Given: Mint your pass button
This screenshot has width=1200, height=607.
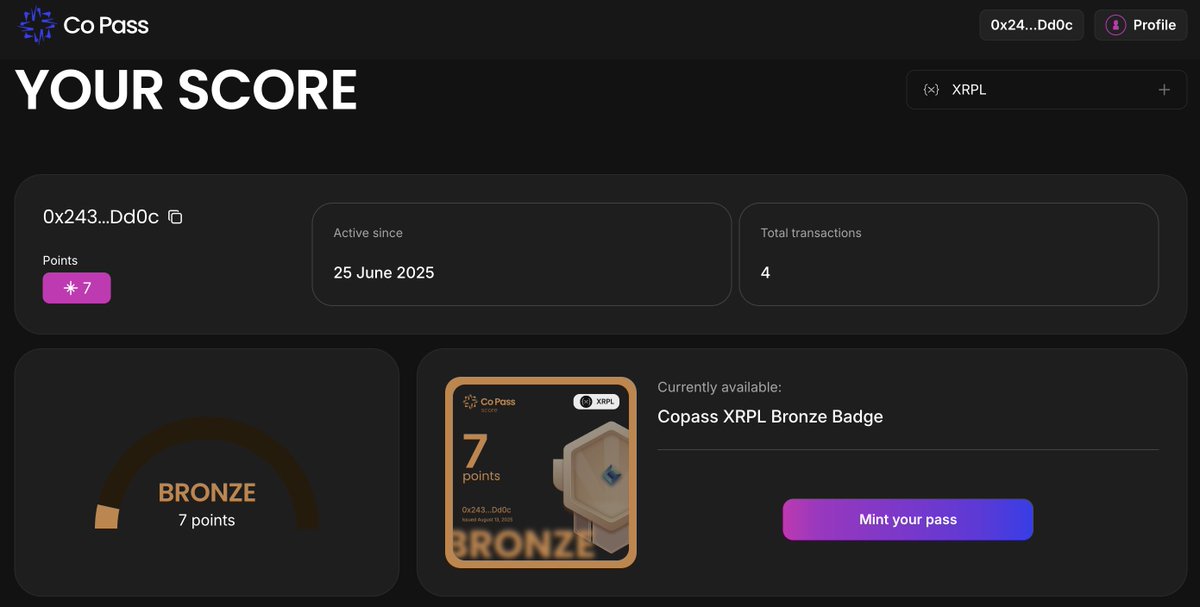Looking at the screenshot, I should [908, 519].
